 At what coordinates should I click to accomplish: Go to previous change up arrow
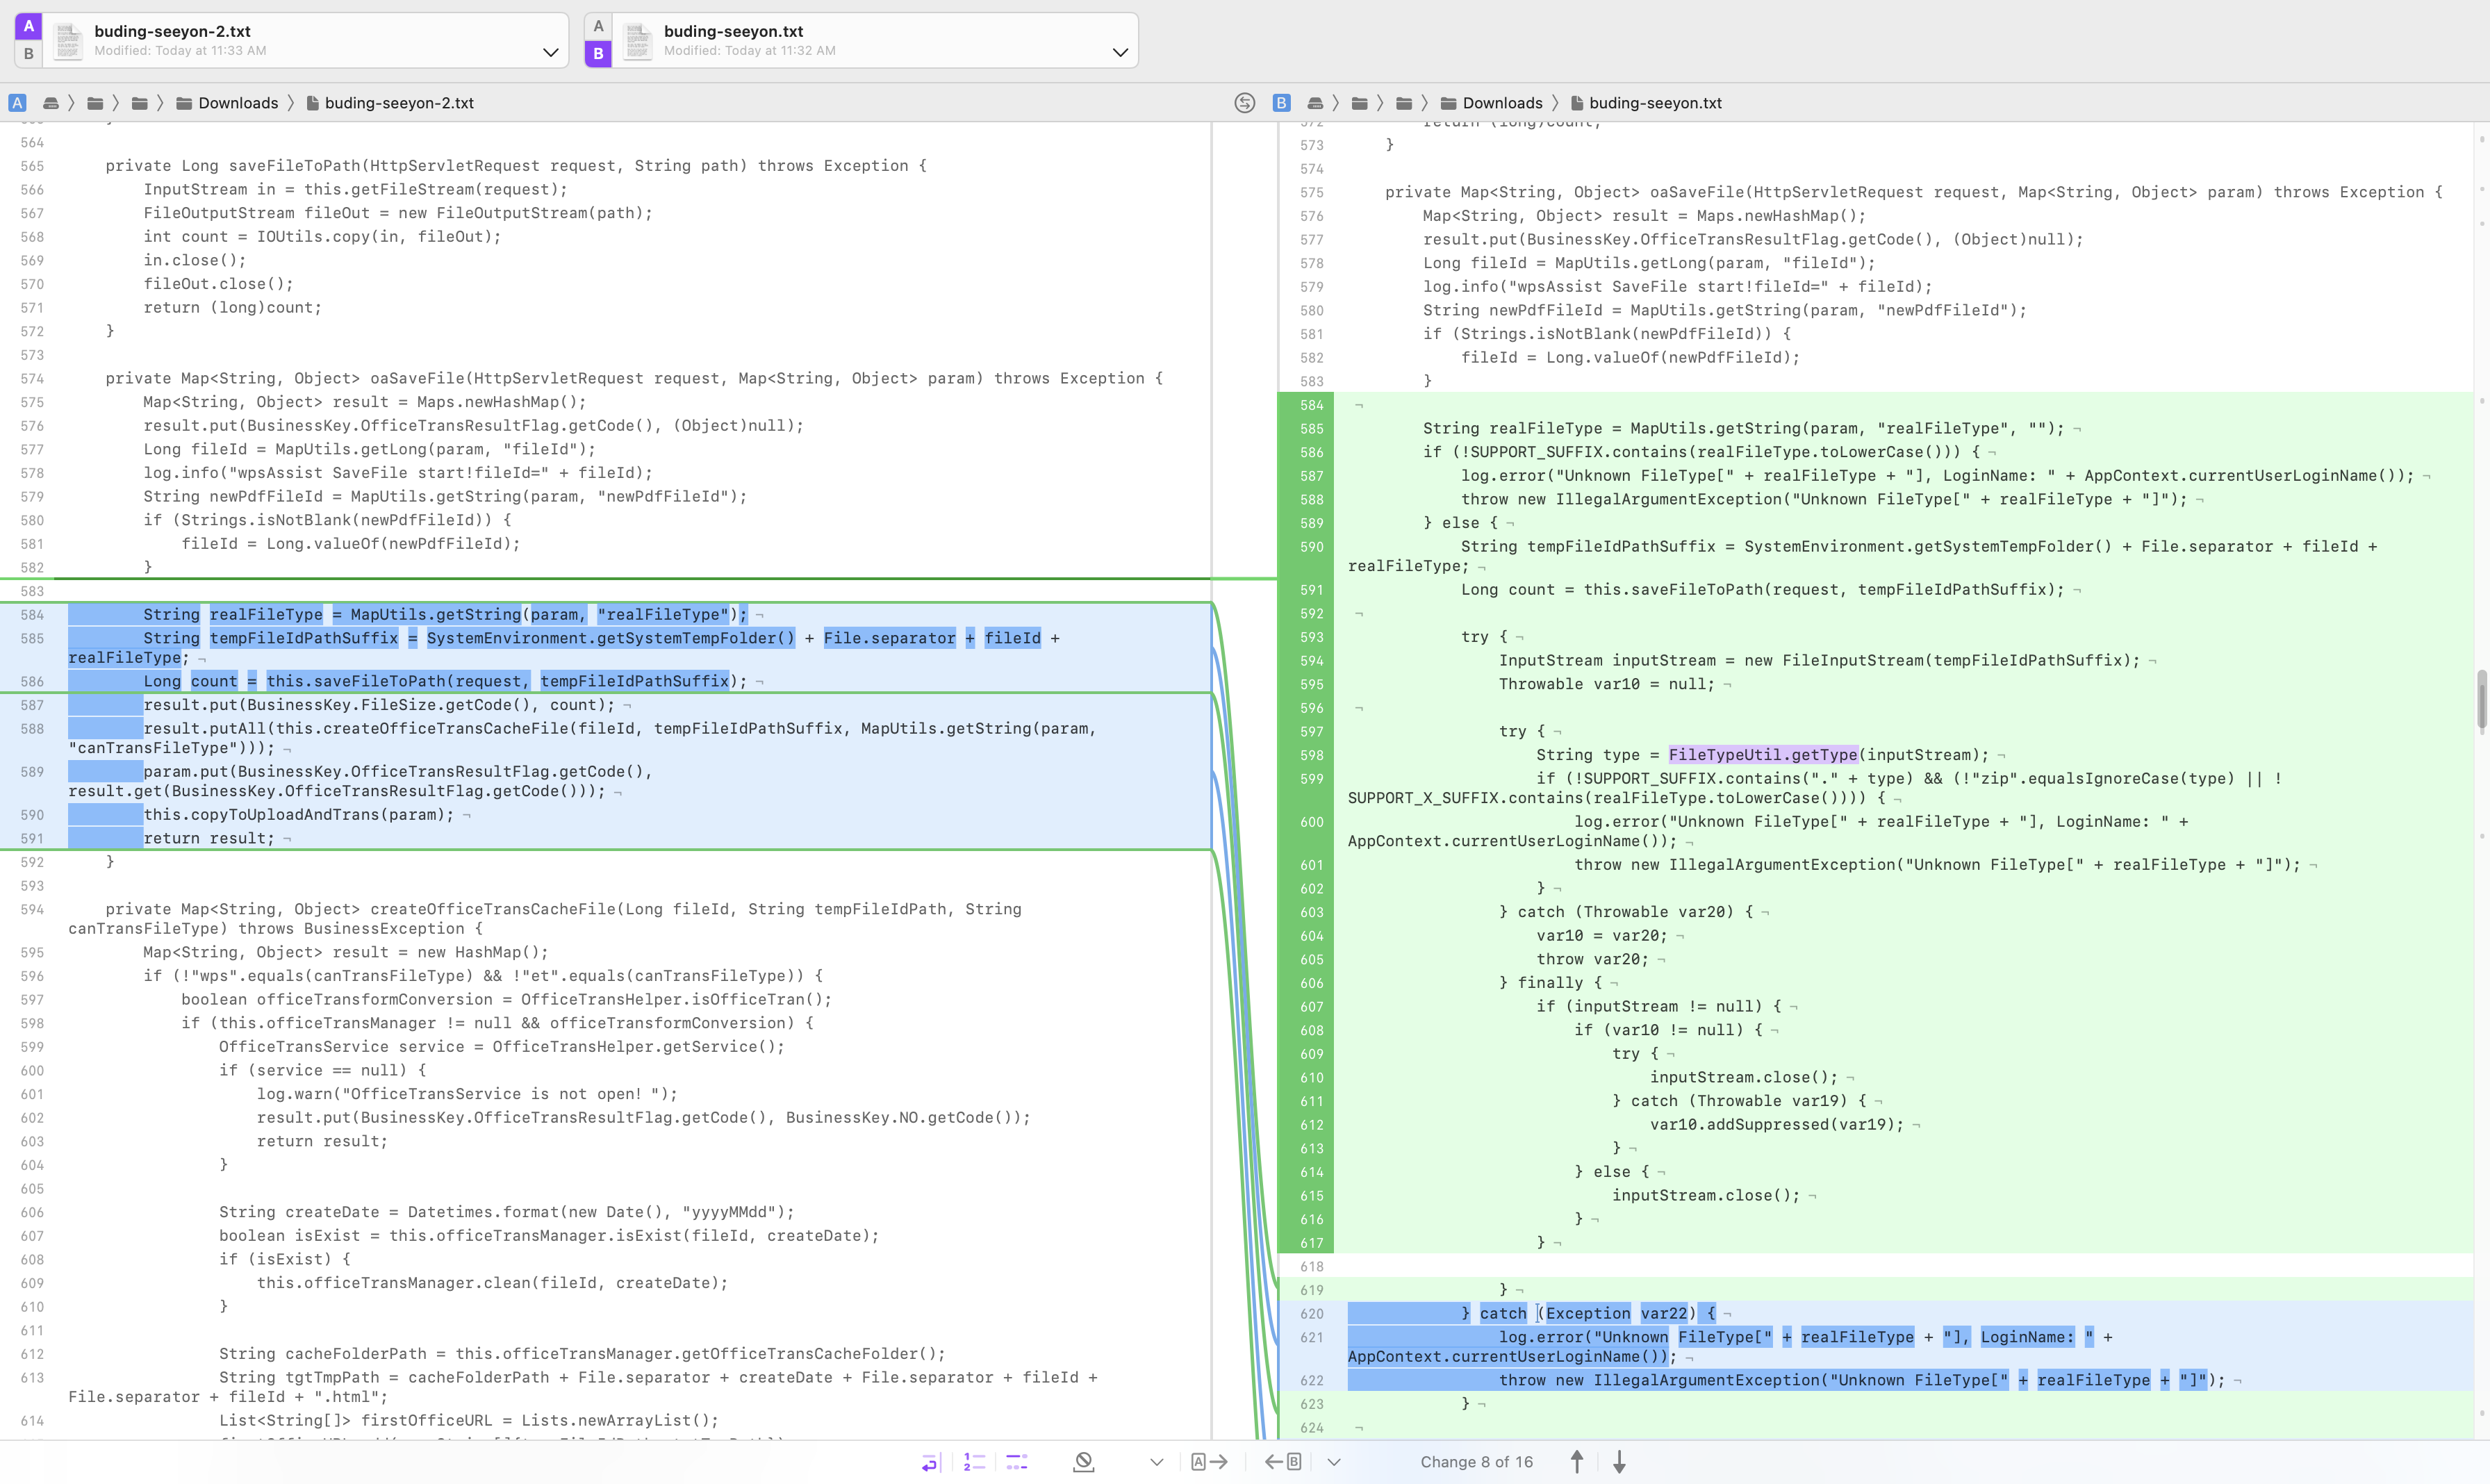(1577, 1462)
